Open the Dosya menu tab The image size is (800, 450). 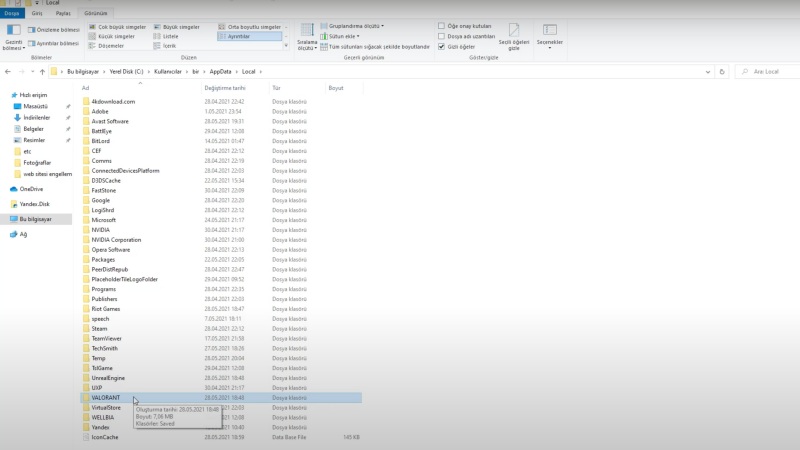click(x=12, y=13)
